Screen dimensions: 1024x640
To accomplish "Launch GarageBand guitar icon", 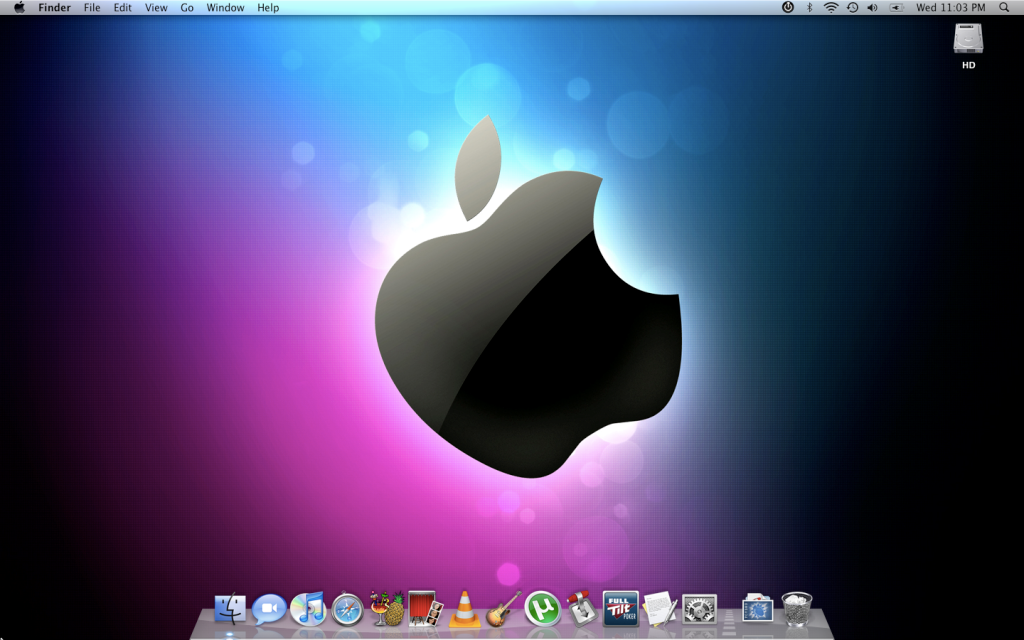I will click(x=504, y=609).
